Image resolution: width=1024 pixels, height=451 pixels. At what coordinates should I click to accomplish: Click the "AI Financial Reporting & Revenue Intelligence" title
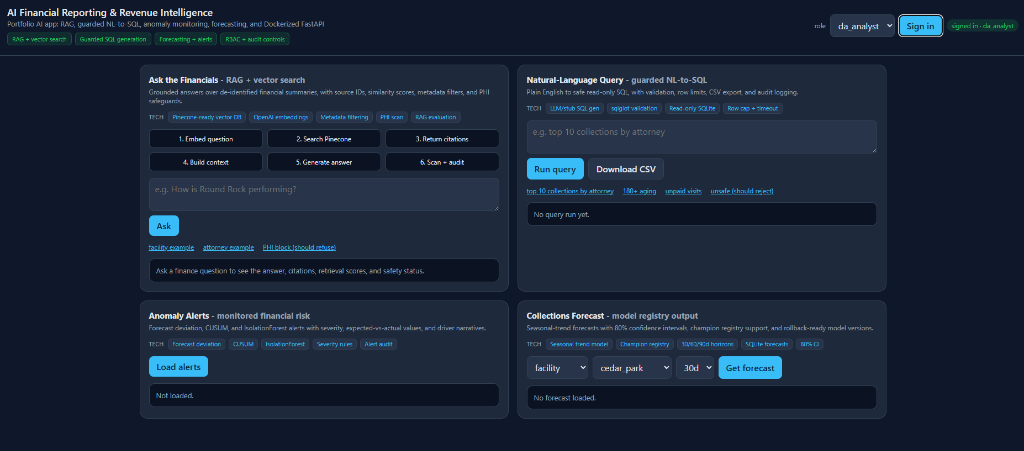[110, 12]
